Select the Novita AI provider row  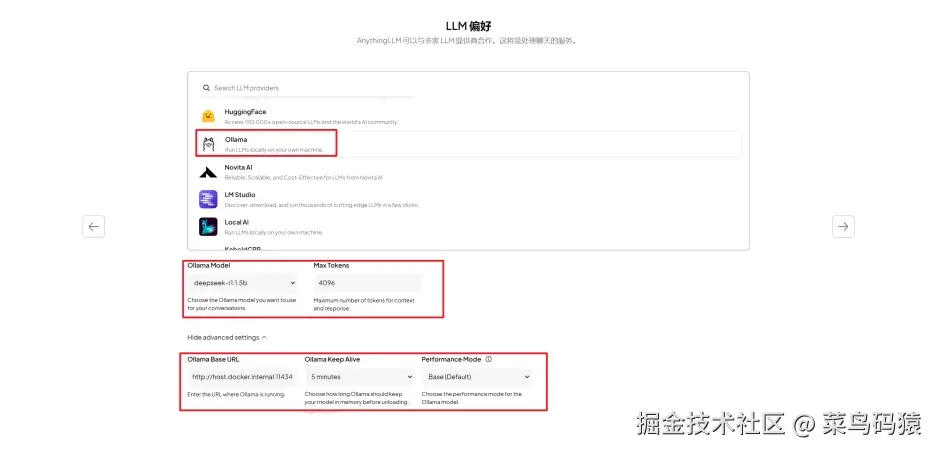(468, 172)
